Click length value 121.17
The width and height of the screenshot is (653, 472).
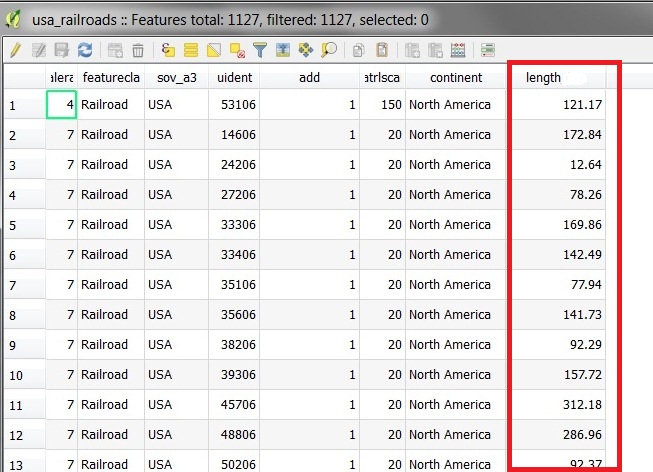coord(582,105)
